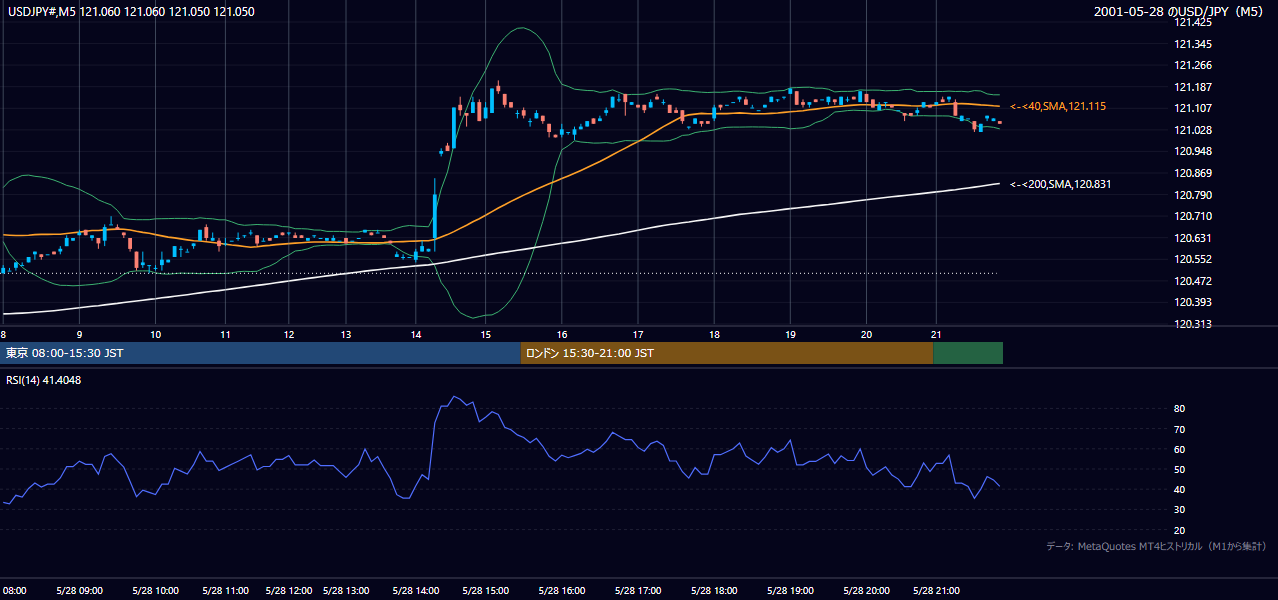This screenshot has height=600, width=1278.
Task: Click hour marker 12 under price chart
Action: [288, 334]
